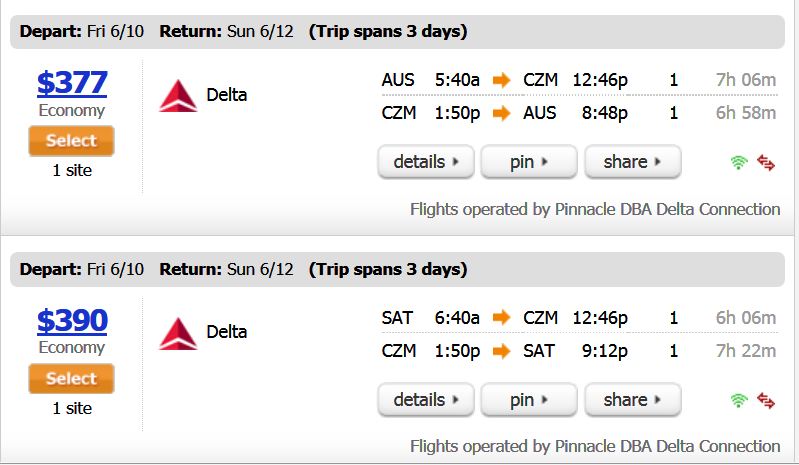Click the AUS 5:40a to CZM outbound leg row

(579, 80)
